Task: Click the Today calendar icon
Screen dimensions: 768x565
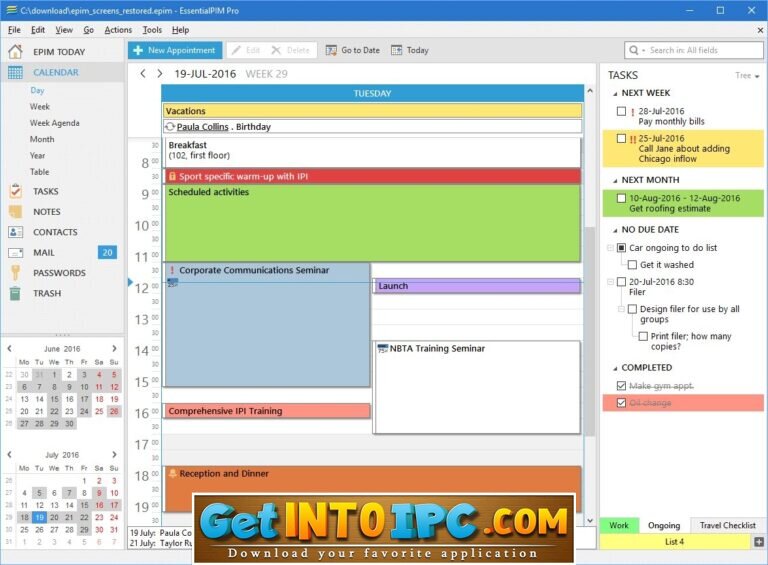Action: (x=397, y=50)
